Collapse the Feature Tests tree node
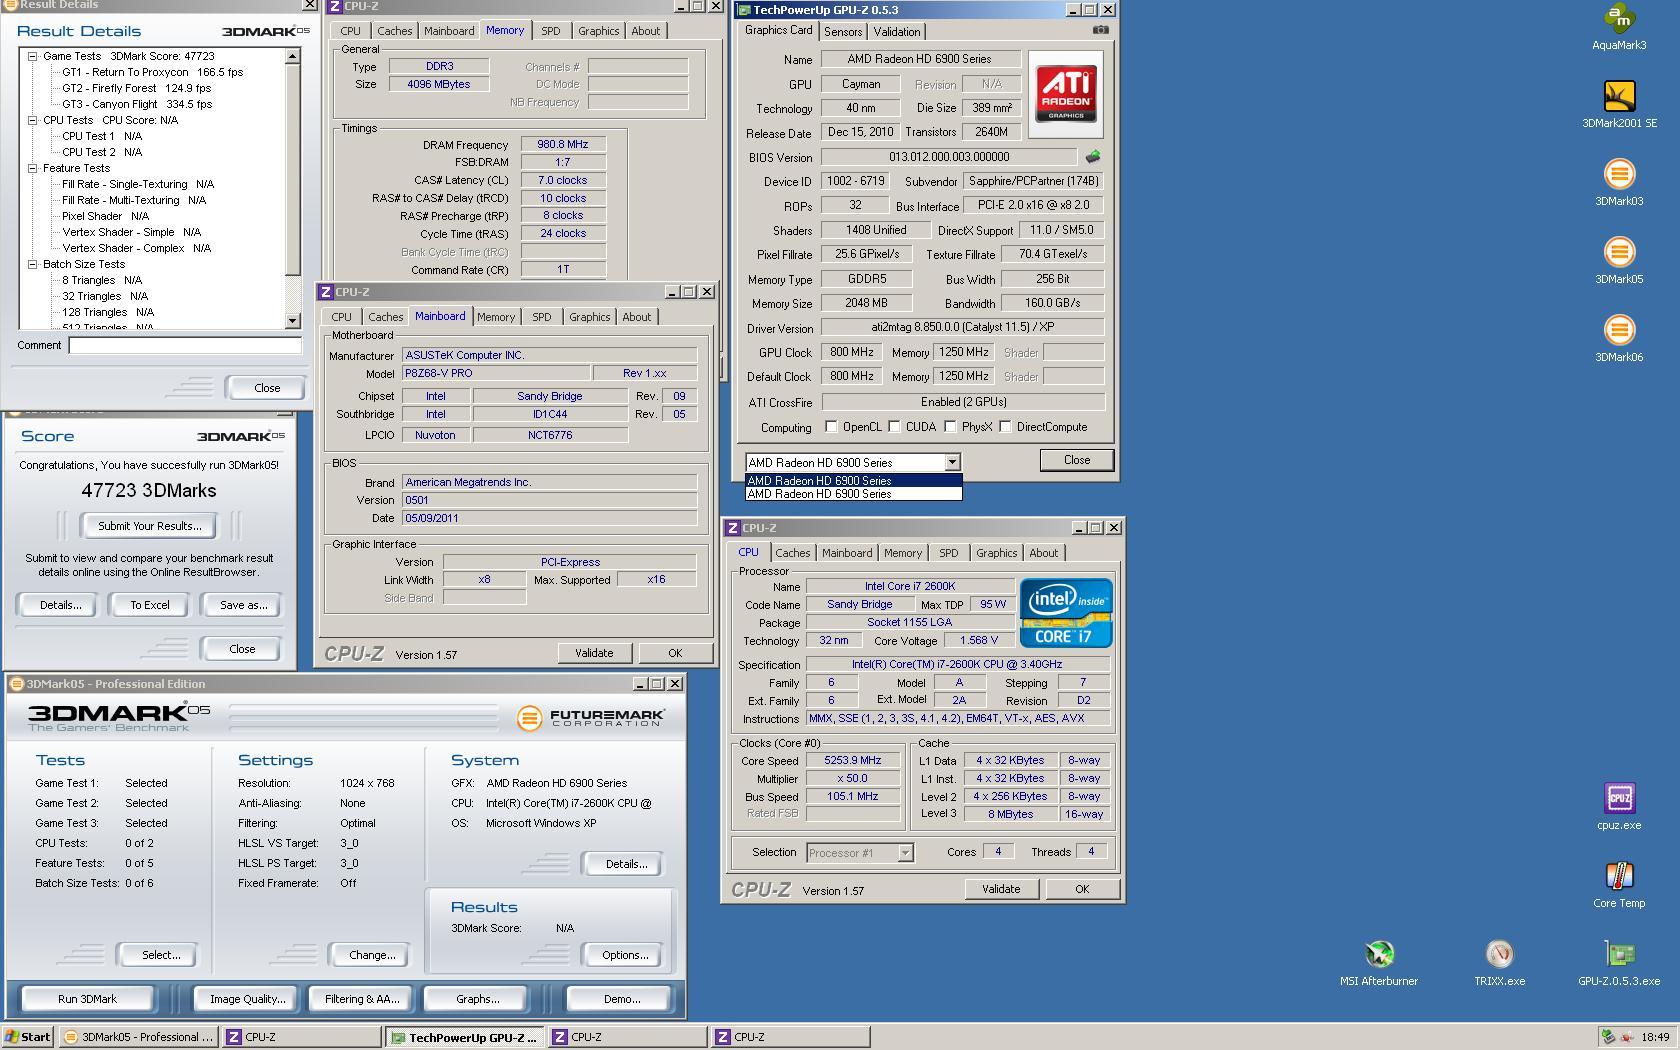 click(32, 168)
